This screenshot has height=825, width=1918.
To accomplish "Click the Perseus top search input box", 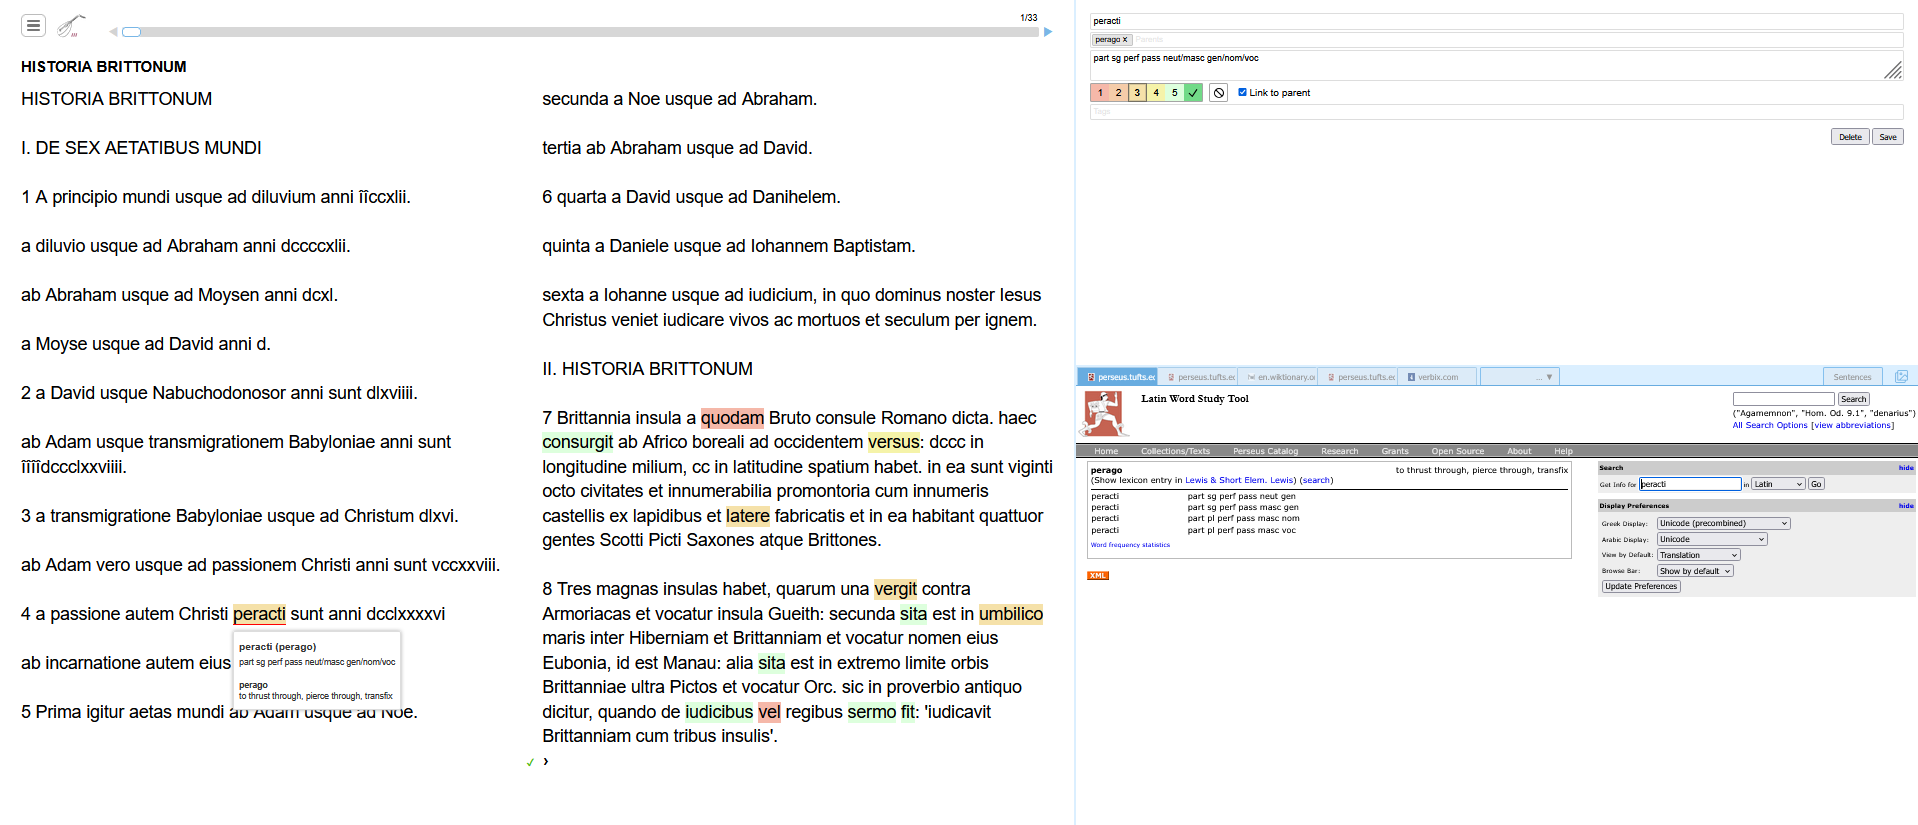I will (x=1783, y=399).
